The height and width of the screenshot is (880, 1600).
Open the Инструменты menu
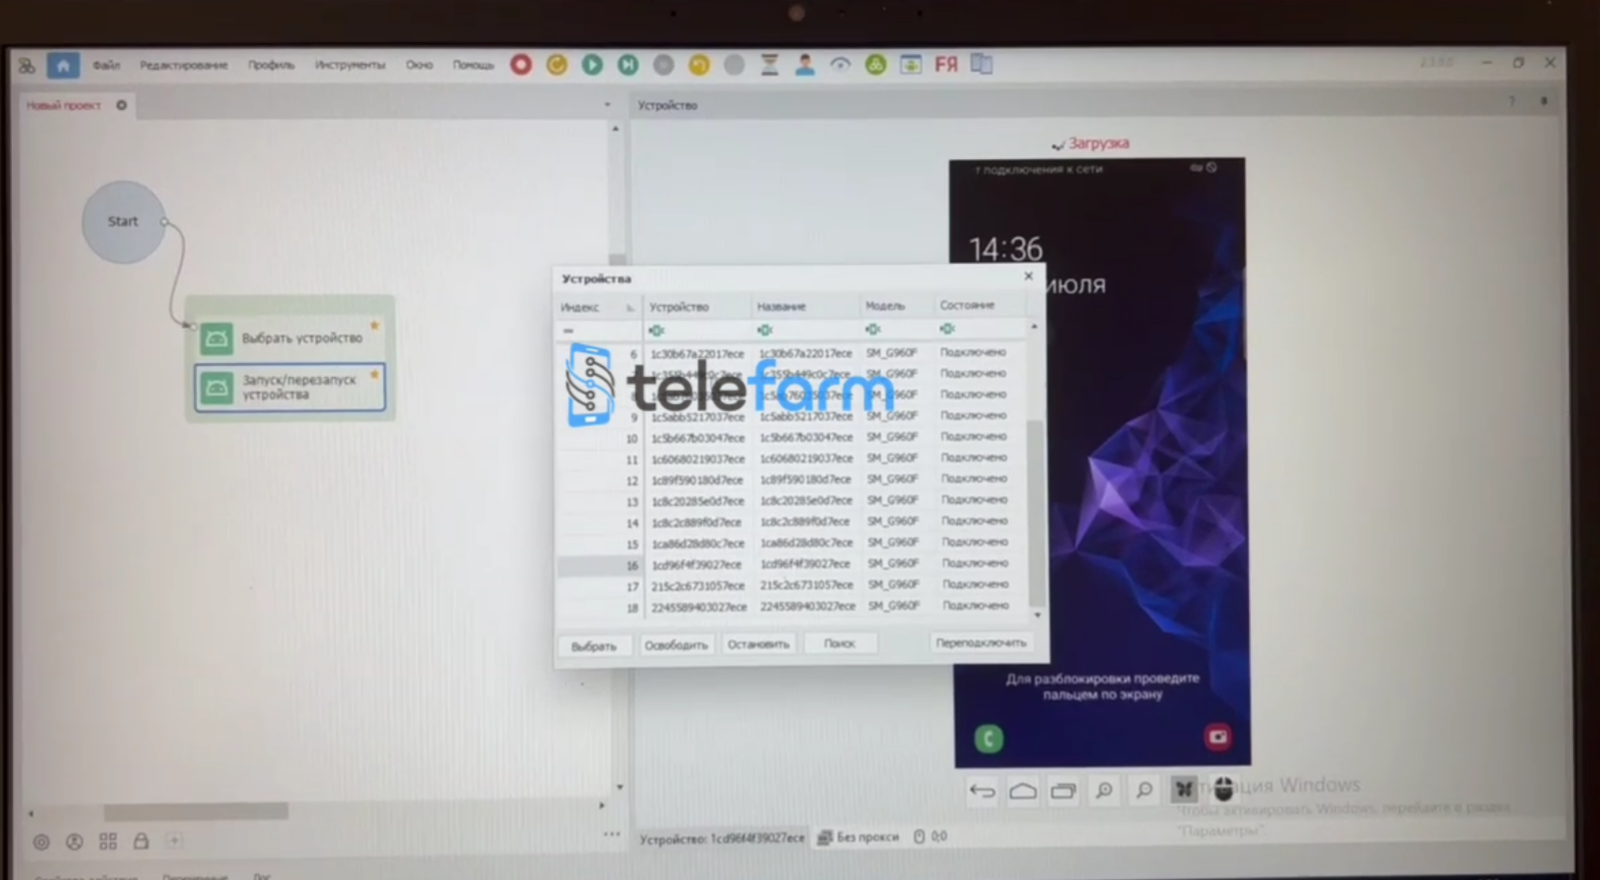(350, 66)
